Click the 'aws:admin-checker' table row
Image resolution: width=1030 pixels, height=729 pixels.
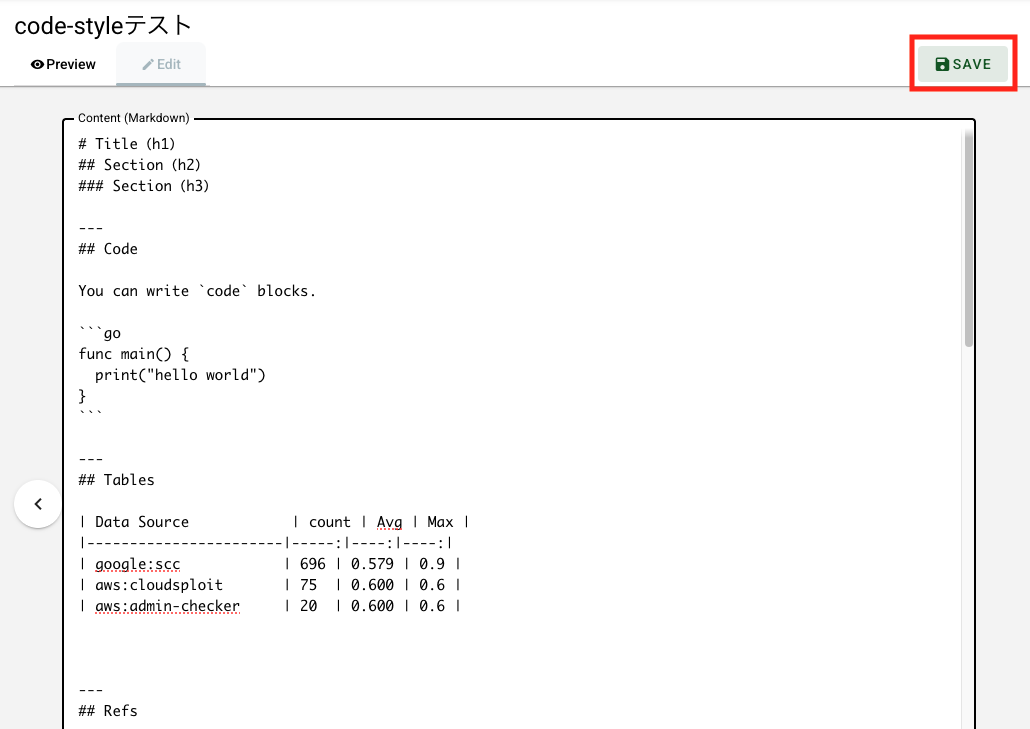click(269, 606)
